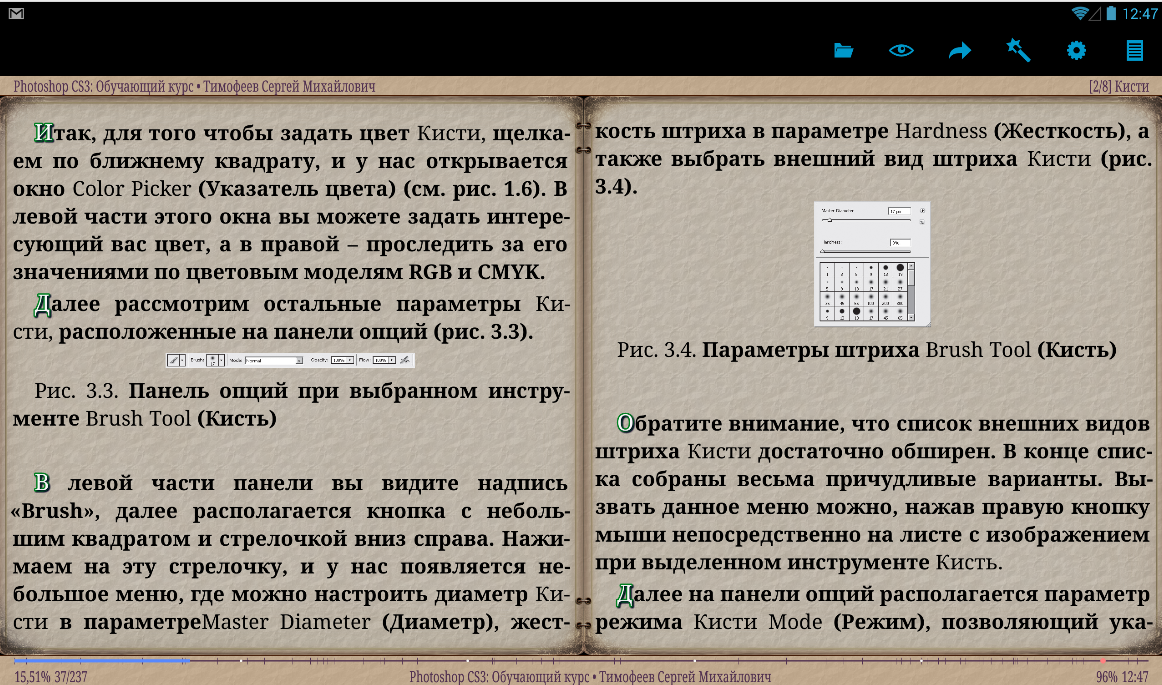This screenshot has height=685, width=1162.
Task: Tap the Wi-Fi status icon
Action: 1080,14
